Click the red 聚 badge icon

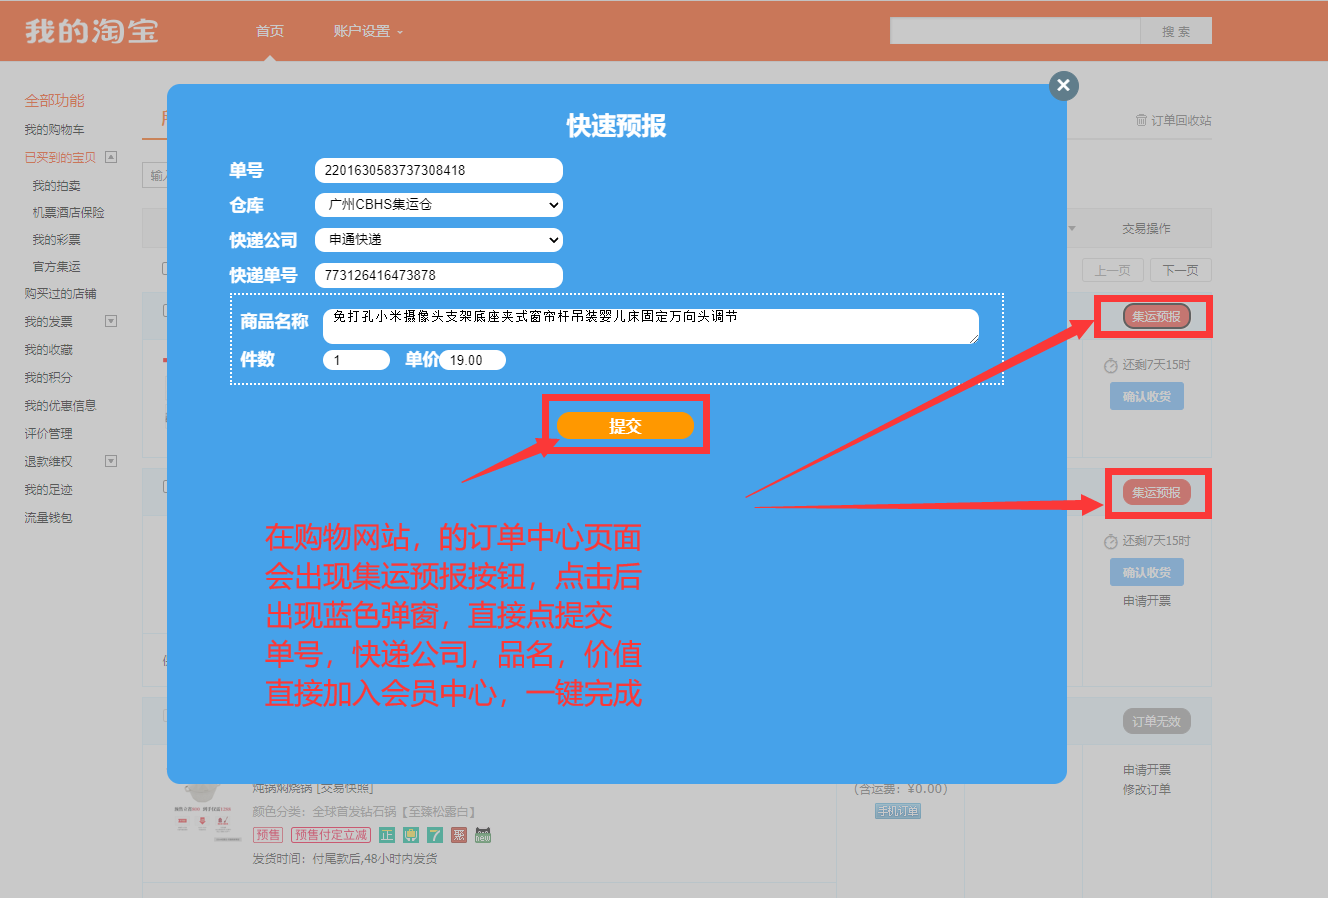click(459, 835)
